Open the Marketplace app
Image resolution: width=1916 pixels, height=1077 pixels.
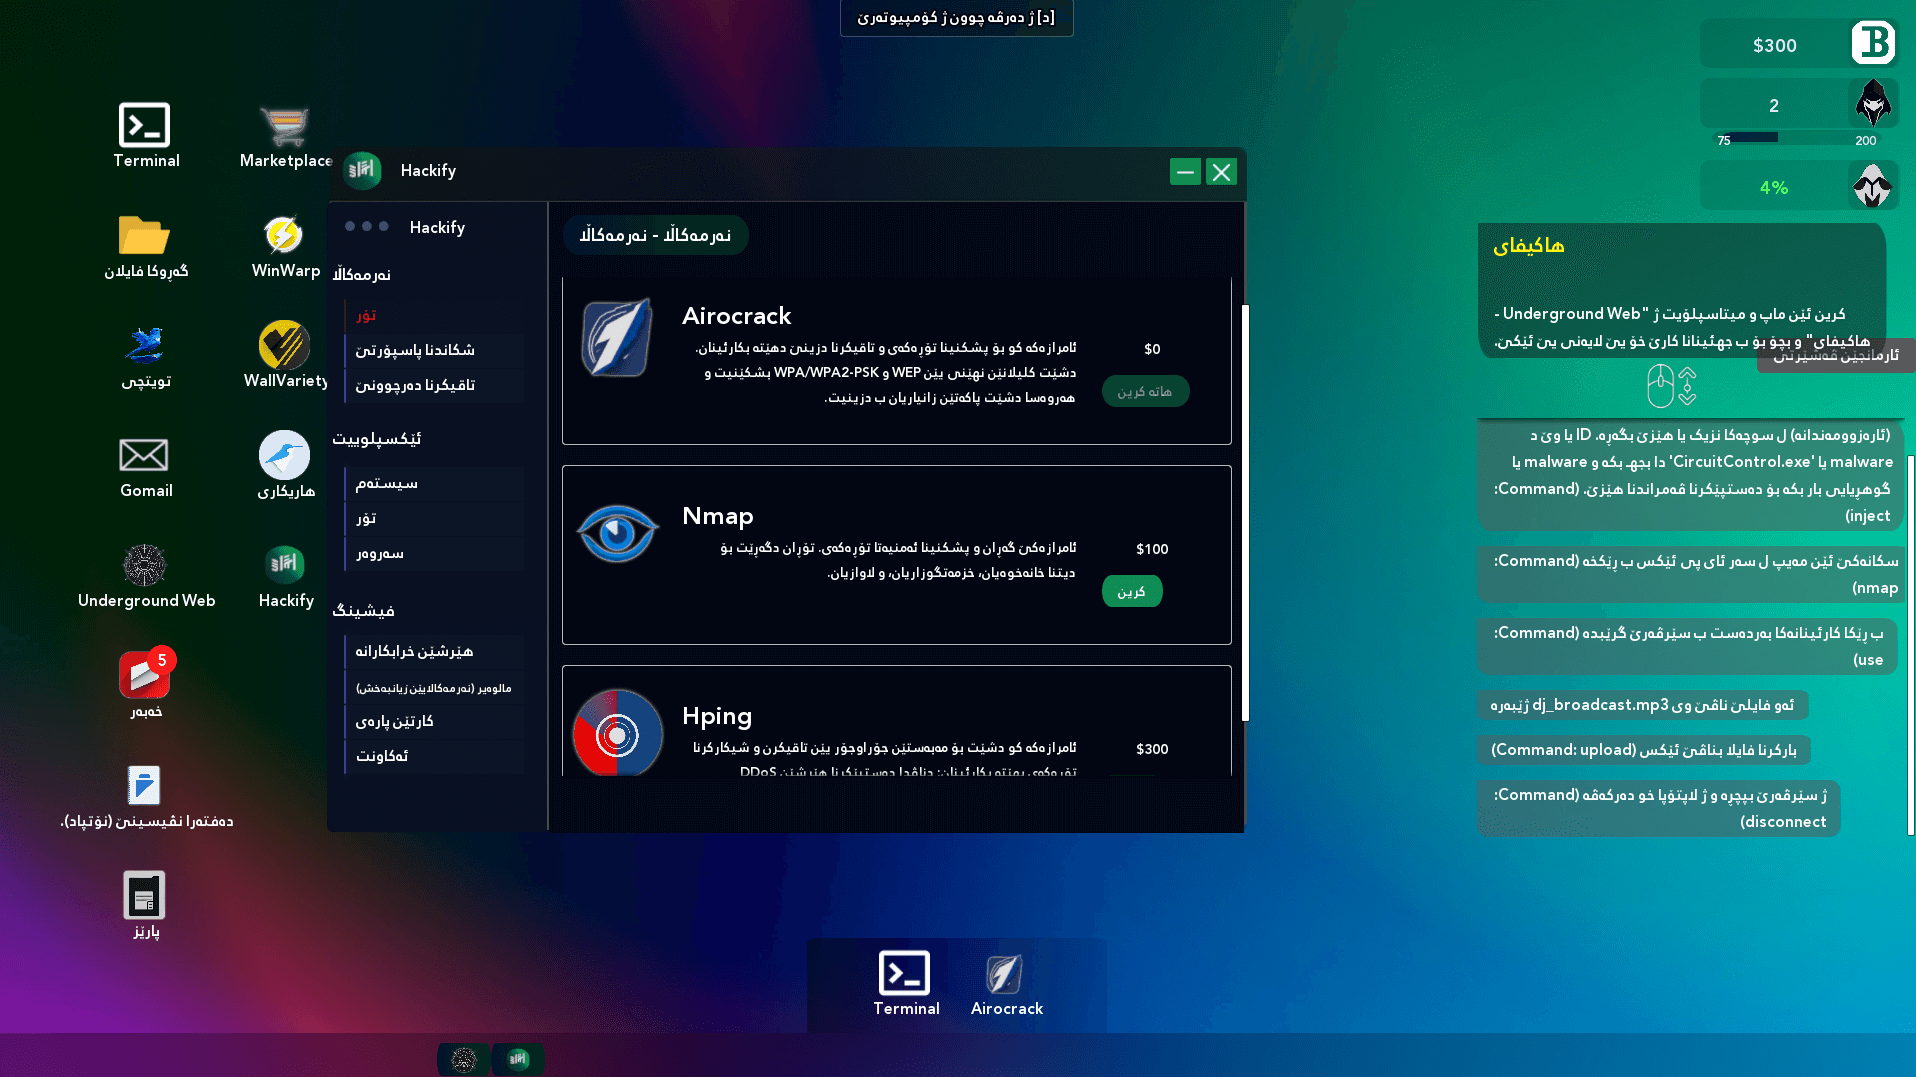click(x=283, y=125)
